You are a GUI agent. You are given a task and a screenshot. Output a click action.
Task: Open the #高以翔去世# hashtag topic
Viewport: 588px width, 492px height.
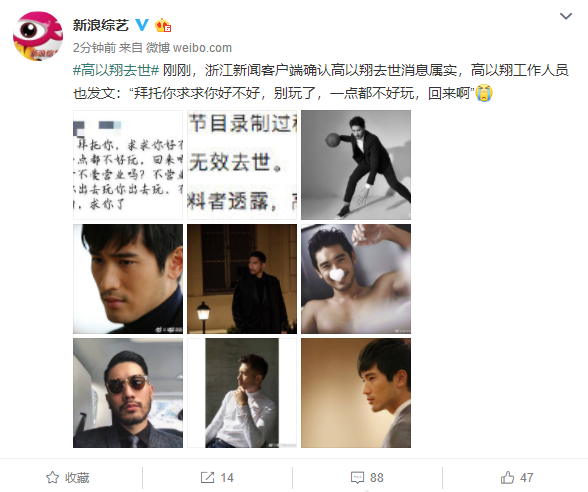coord(116,70)
